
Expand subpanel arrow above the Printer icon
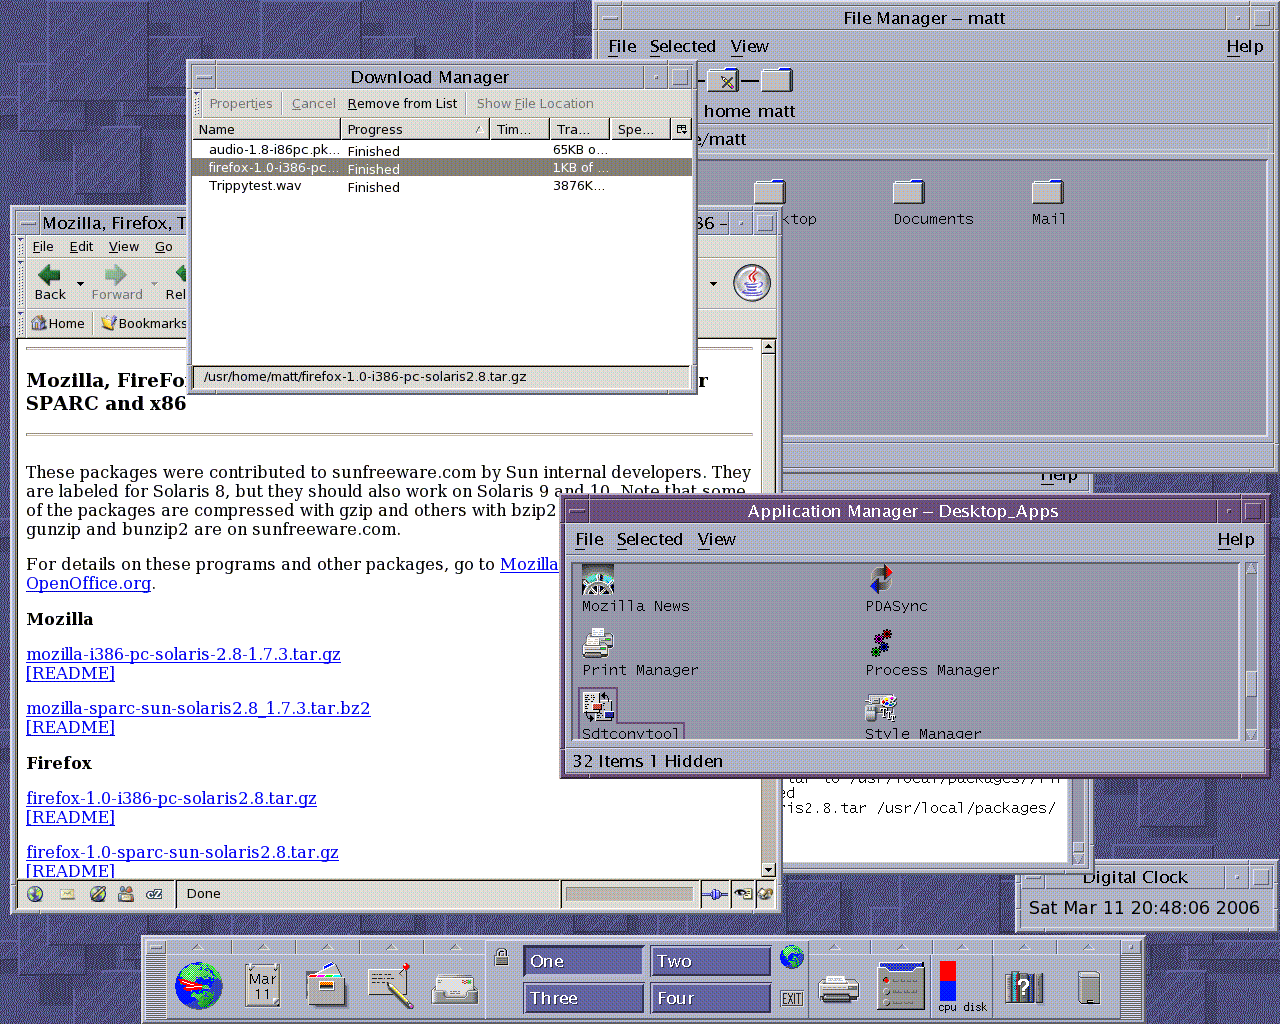(x=836, y=946)
